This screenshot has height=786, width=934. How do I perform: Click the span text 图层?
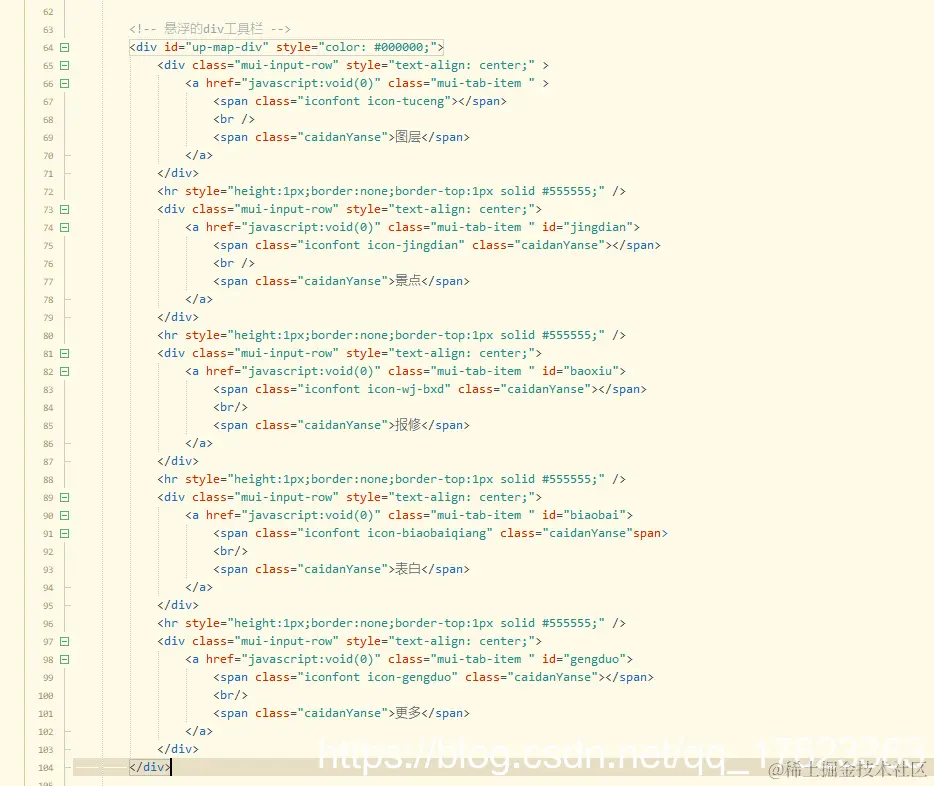(408, 137)
